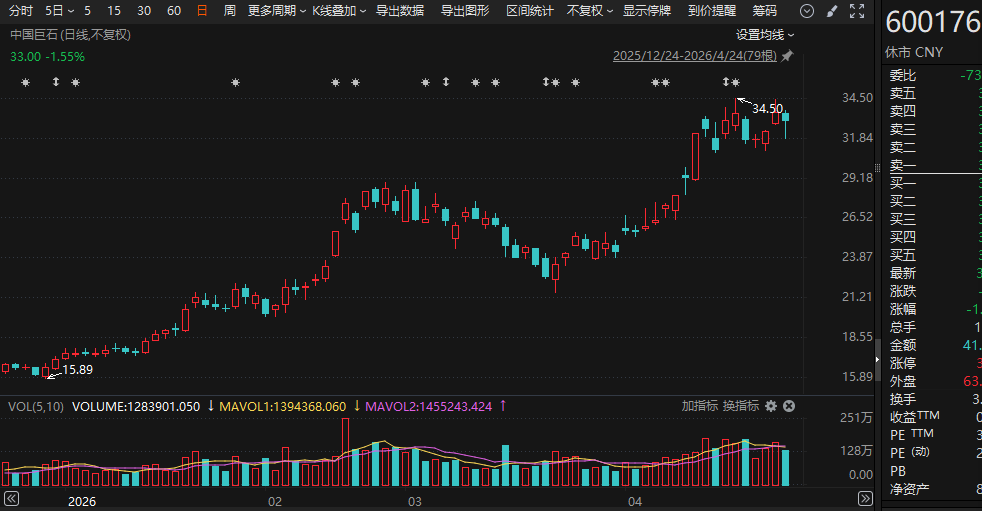Pin the date range with pushpin icon
The image size is (982, 511).
[x=787, y=56]
